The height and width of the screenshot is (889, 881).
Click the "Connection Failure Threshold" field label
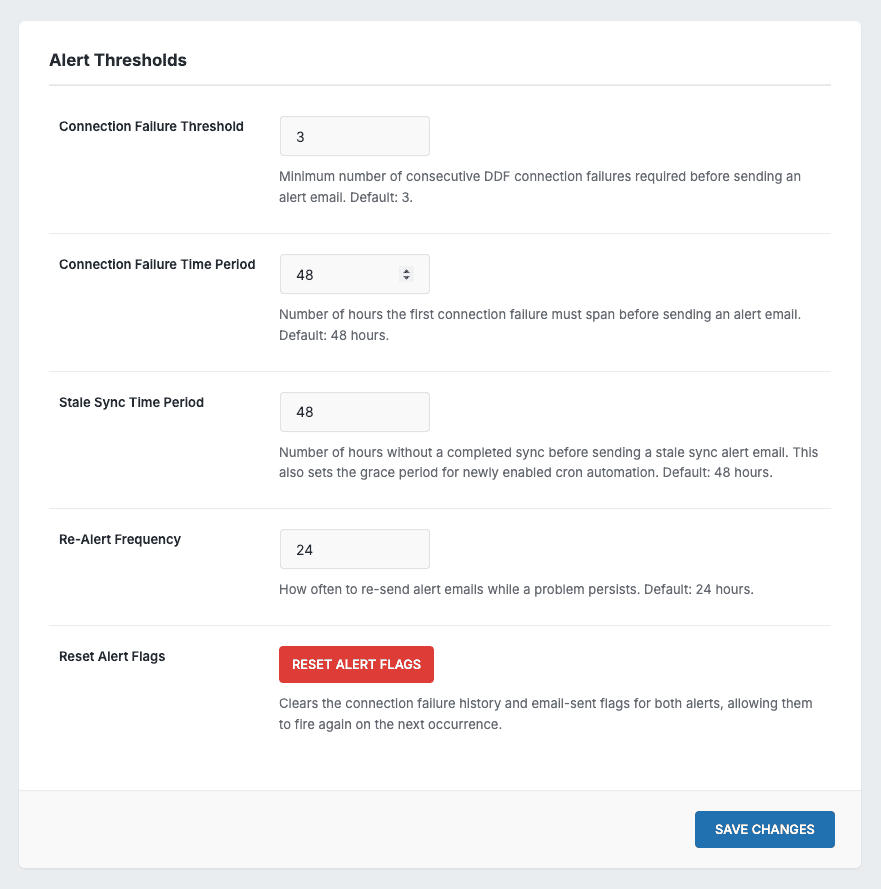(151, 127)
